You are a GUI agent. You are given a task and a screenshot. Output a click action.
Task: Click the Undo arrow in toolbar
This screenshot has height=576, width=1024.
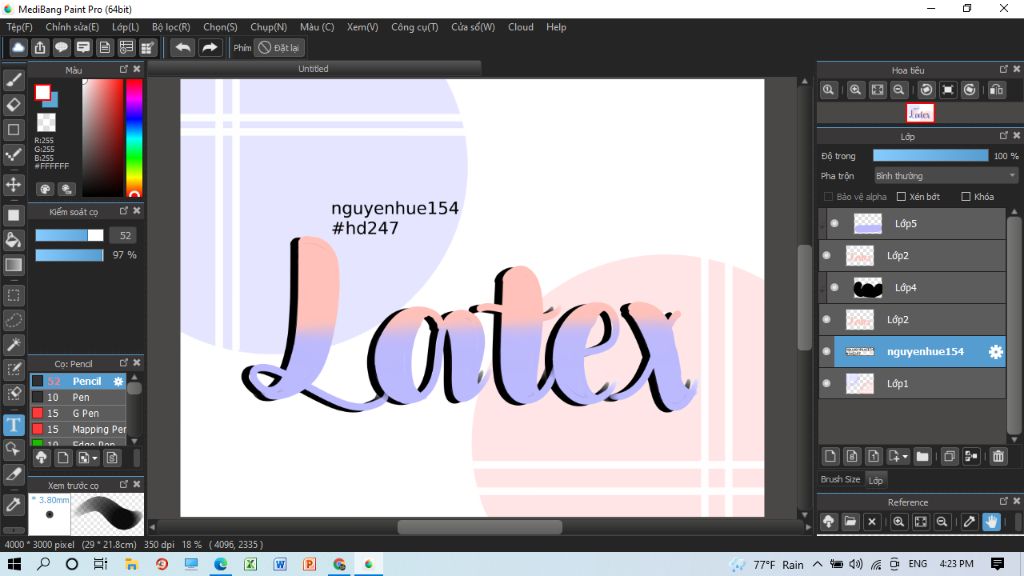click(x=183, y=48)
